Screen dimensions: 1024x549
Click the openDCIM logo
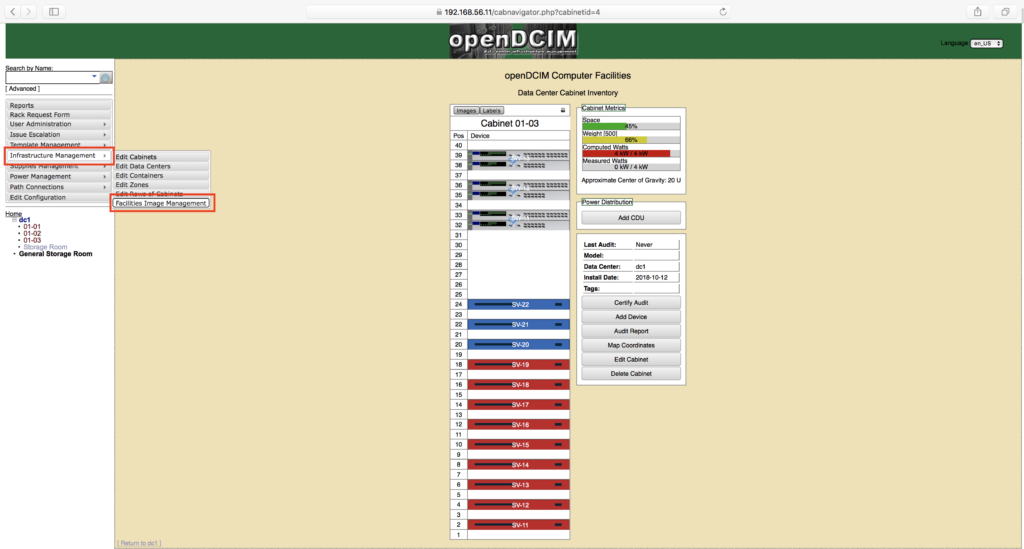tap(513, 40)
